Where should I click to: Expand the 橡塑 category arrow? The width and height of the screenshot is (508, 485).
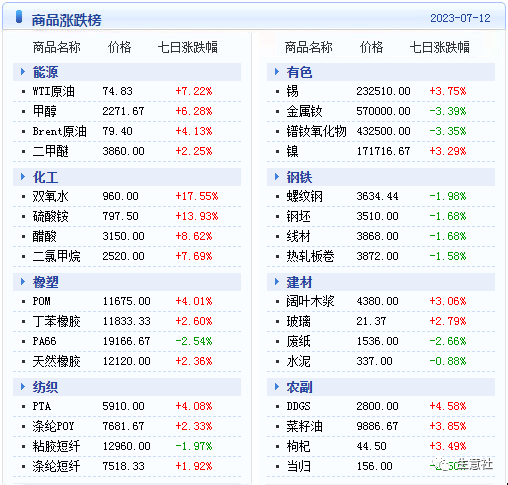tap(23, 282)
